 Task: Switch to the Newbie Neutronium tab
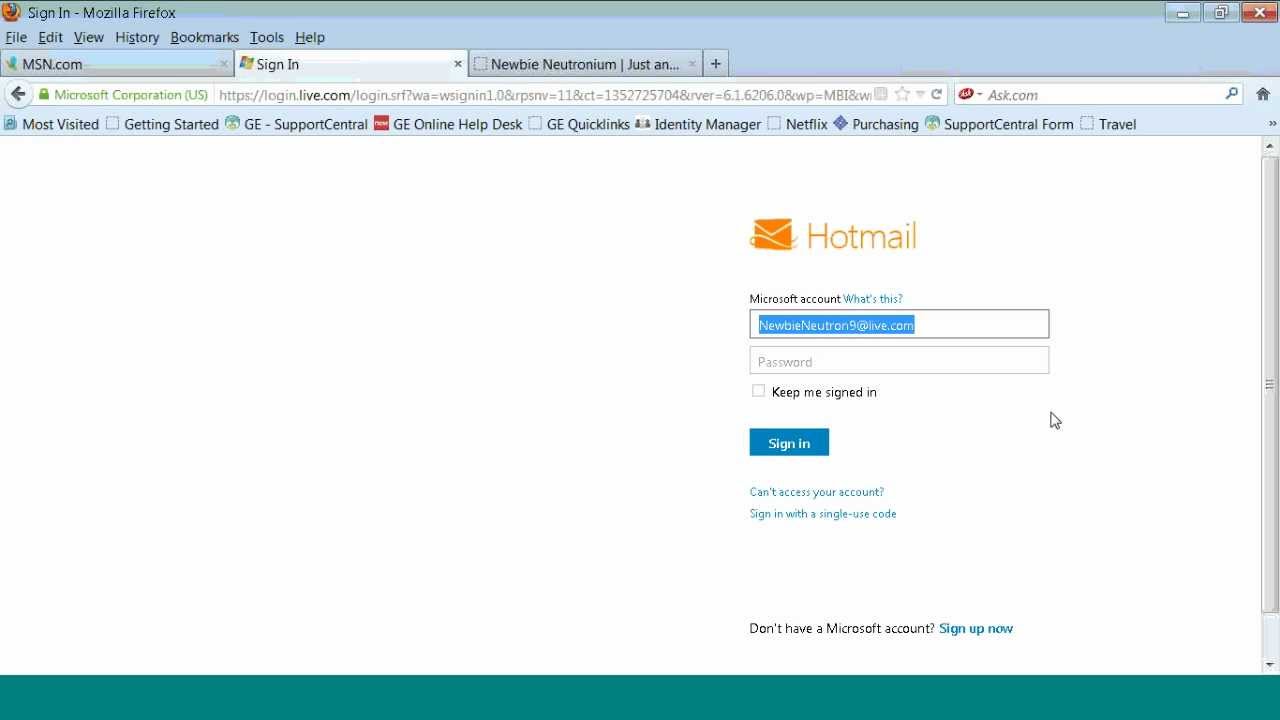tap(584, 64)
